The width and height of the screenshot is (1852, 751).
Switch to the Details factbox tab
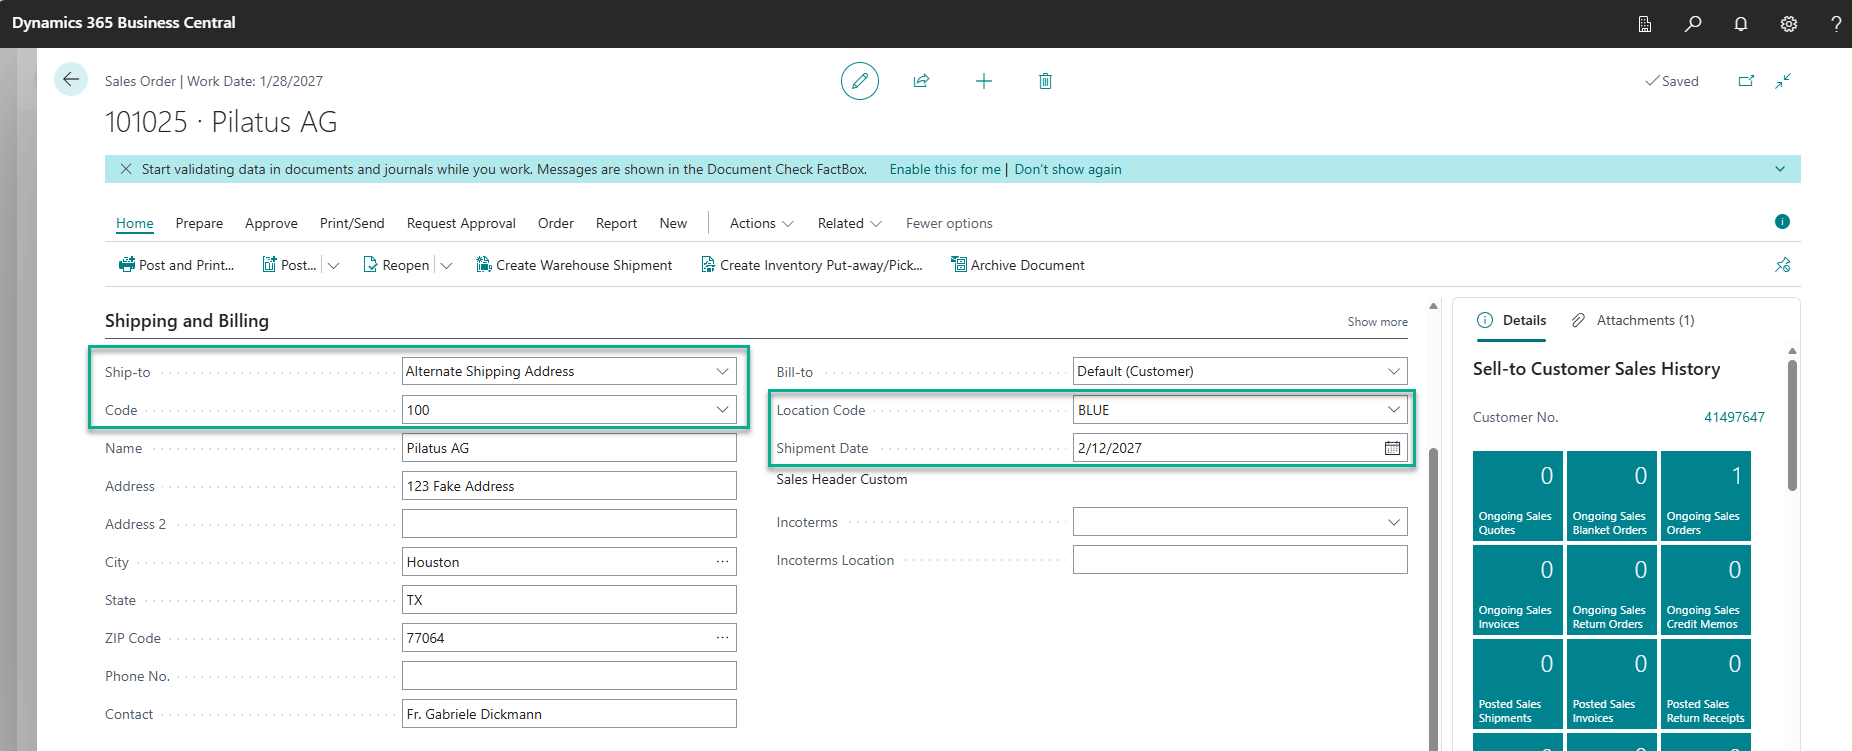1512,320
